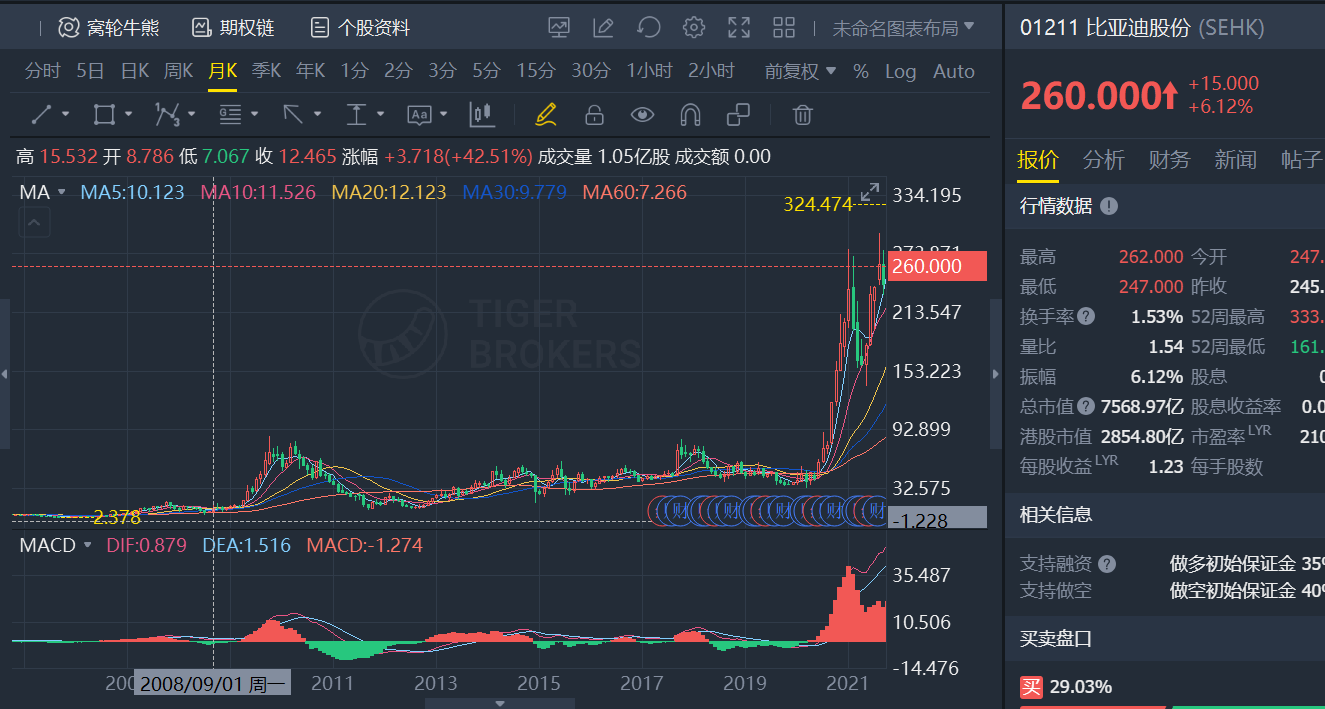Collapse the left panel with the edge arrow
The height and width of the screenshot is (709, 1325).
[4, 374]
